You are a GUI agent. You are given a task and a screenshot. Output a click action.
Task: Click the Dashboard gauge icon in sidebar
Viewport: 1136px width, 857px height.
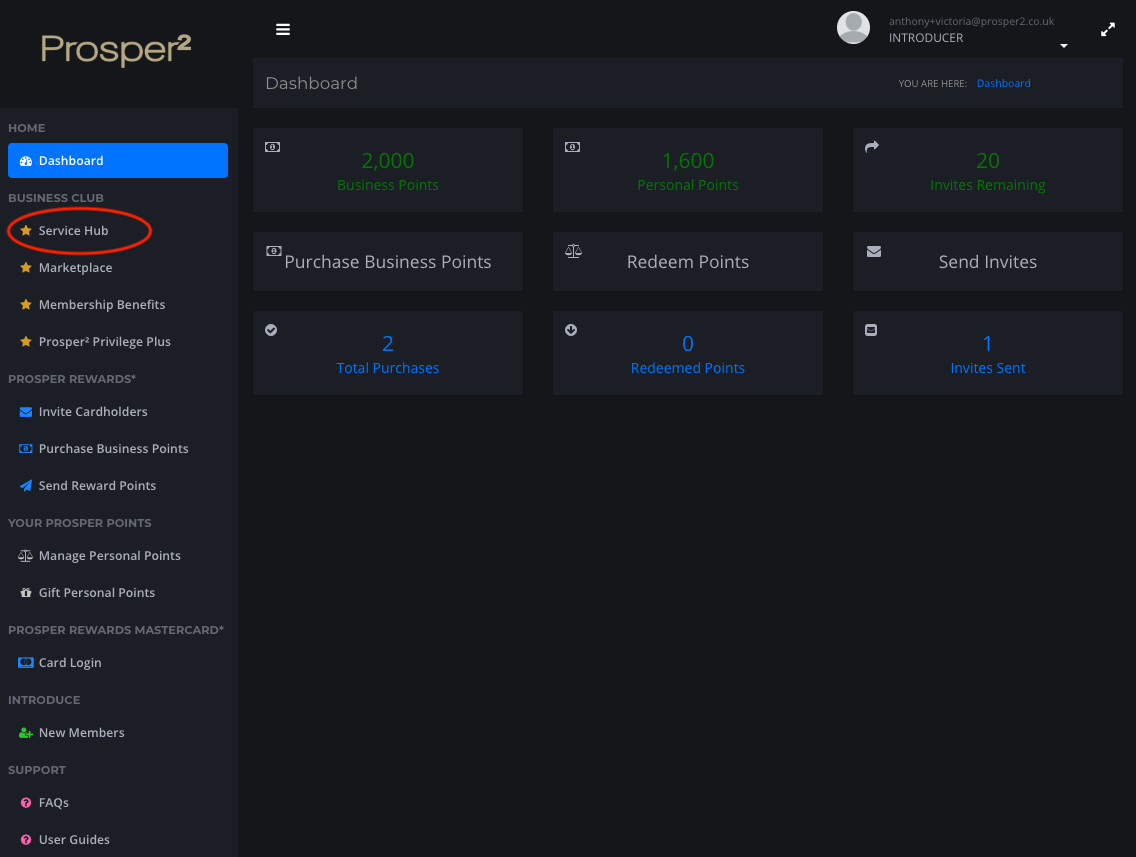25,161
